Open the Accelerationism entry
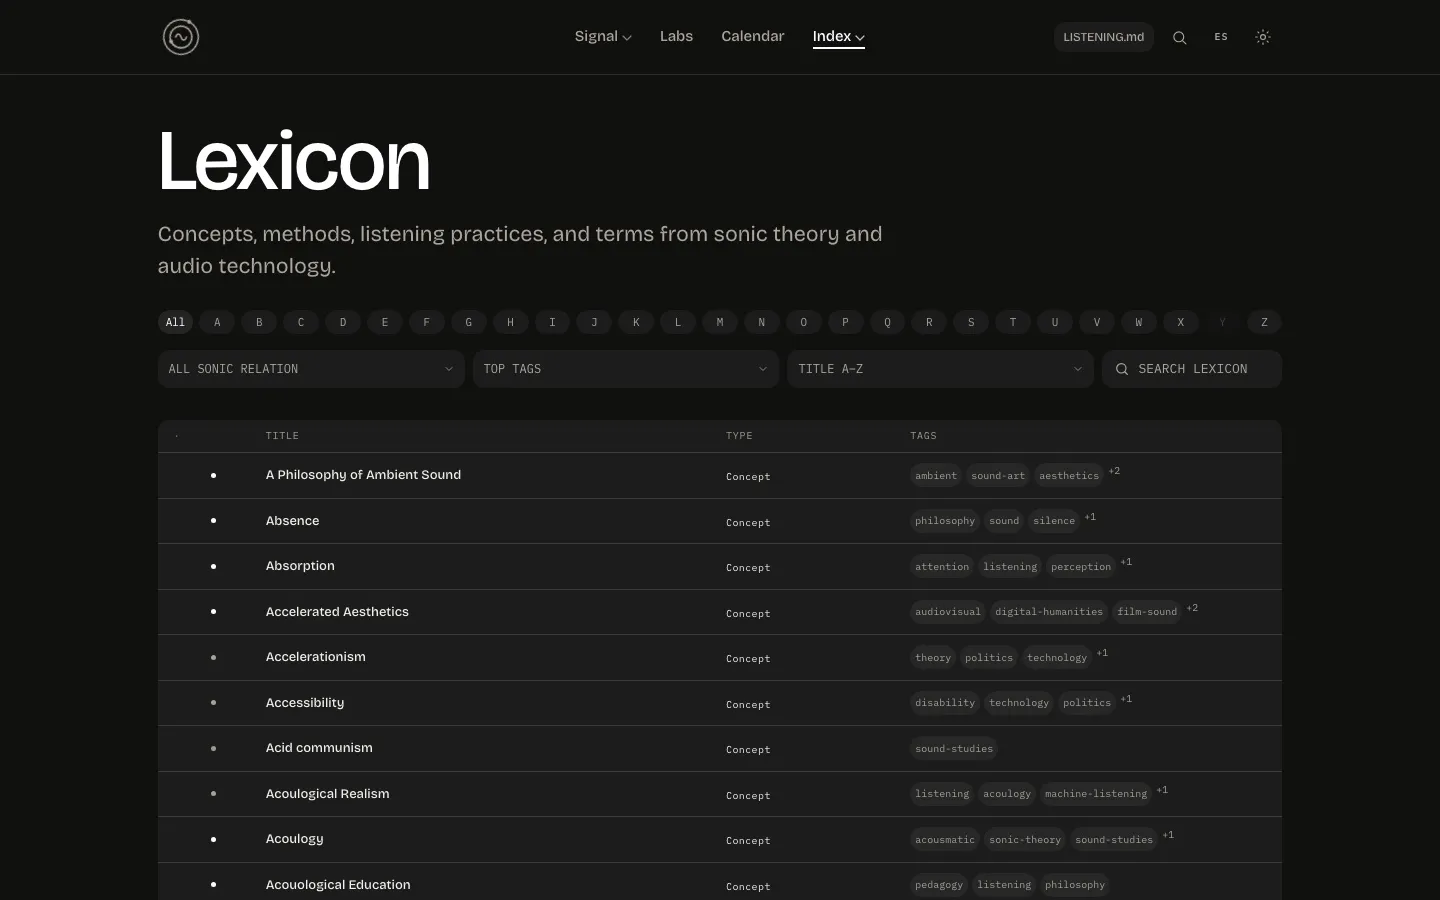Image resolution: width=1440 pixels, height=900 pixels. tap(315, 657)
